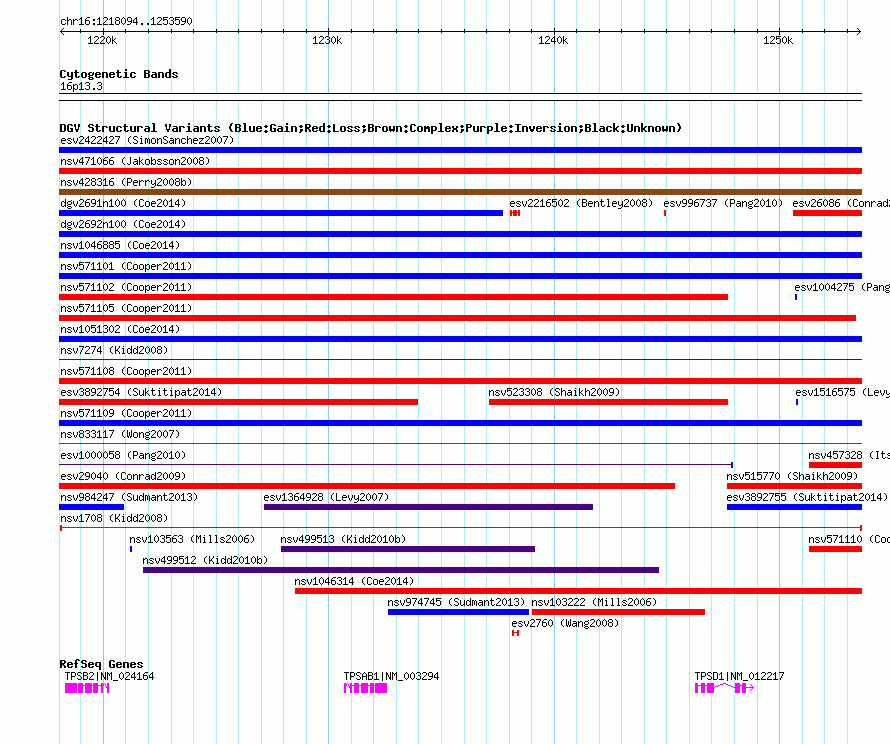Click nsv833117 (Wong2007) label
The height and width of the screenshot is (744, 890).
(120, 434)
